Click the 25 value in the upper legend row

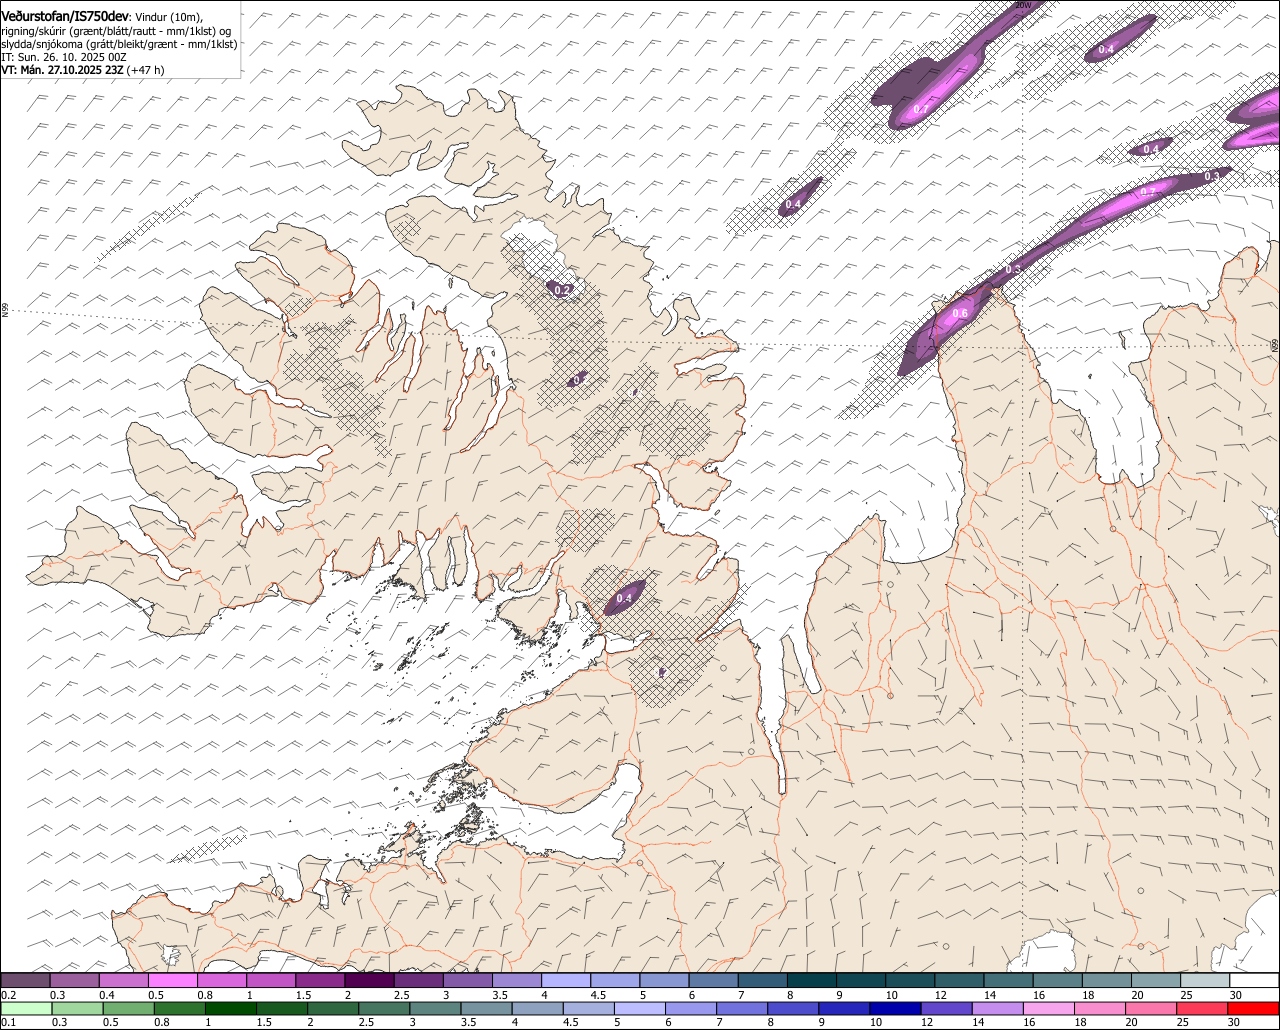[x=1186, y=995]
